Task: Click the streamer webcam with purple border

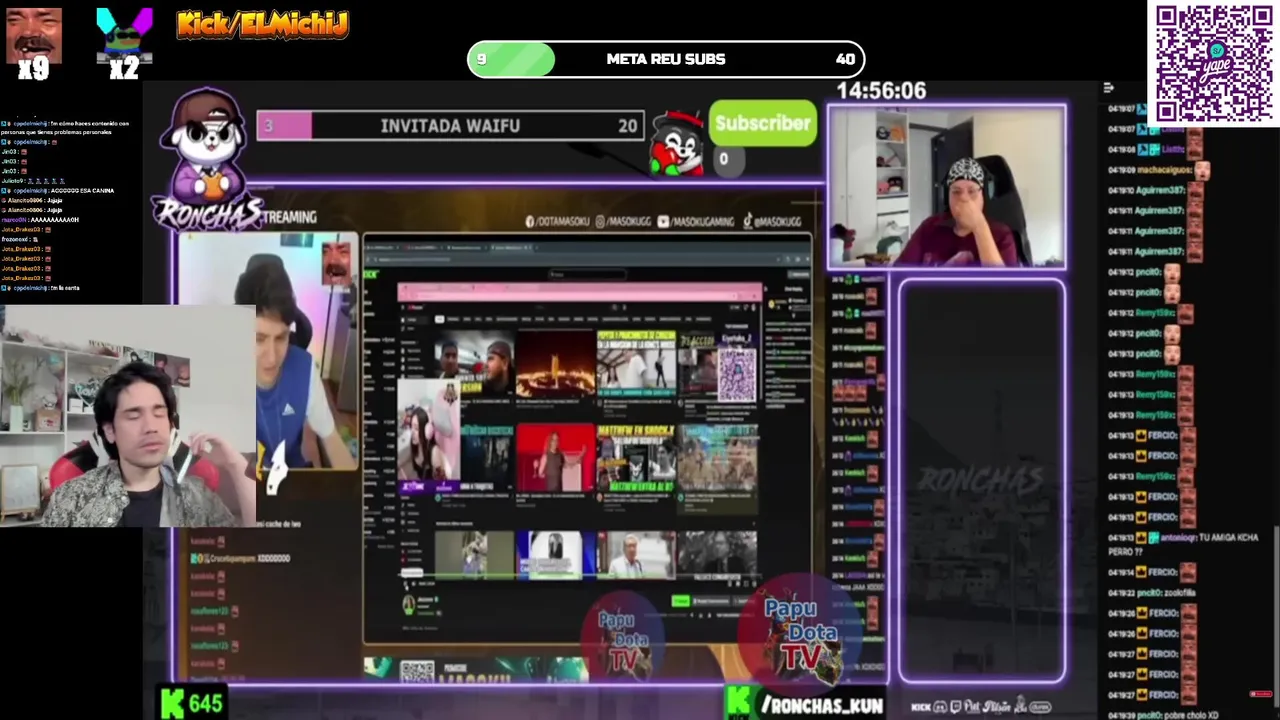Action: pyautogui.click(x=946, y=187)
